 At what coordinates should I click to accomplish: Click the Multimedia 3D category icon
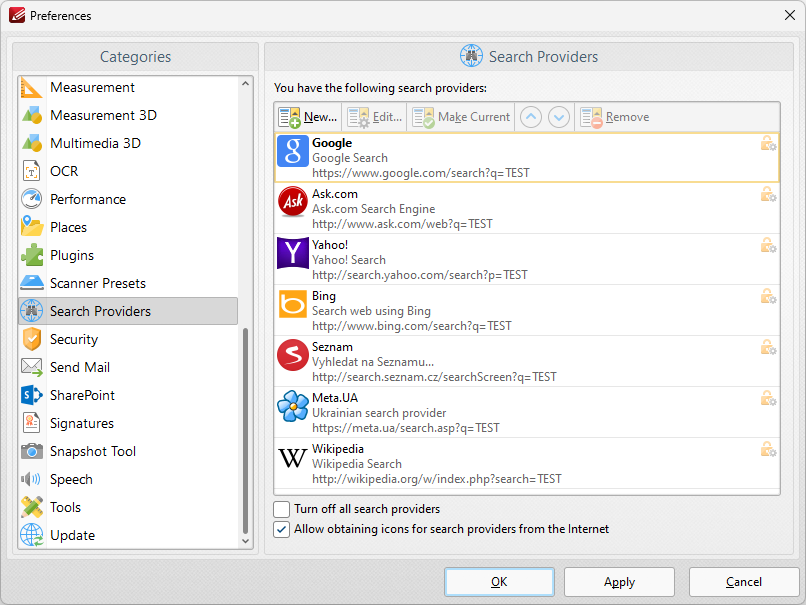click(31, 143)
